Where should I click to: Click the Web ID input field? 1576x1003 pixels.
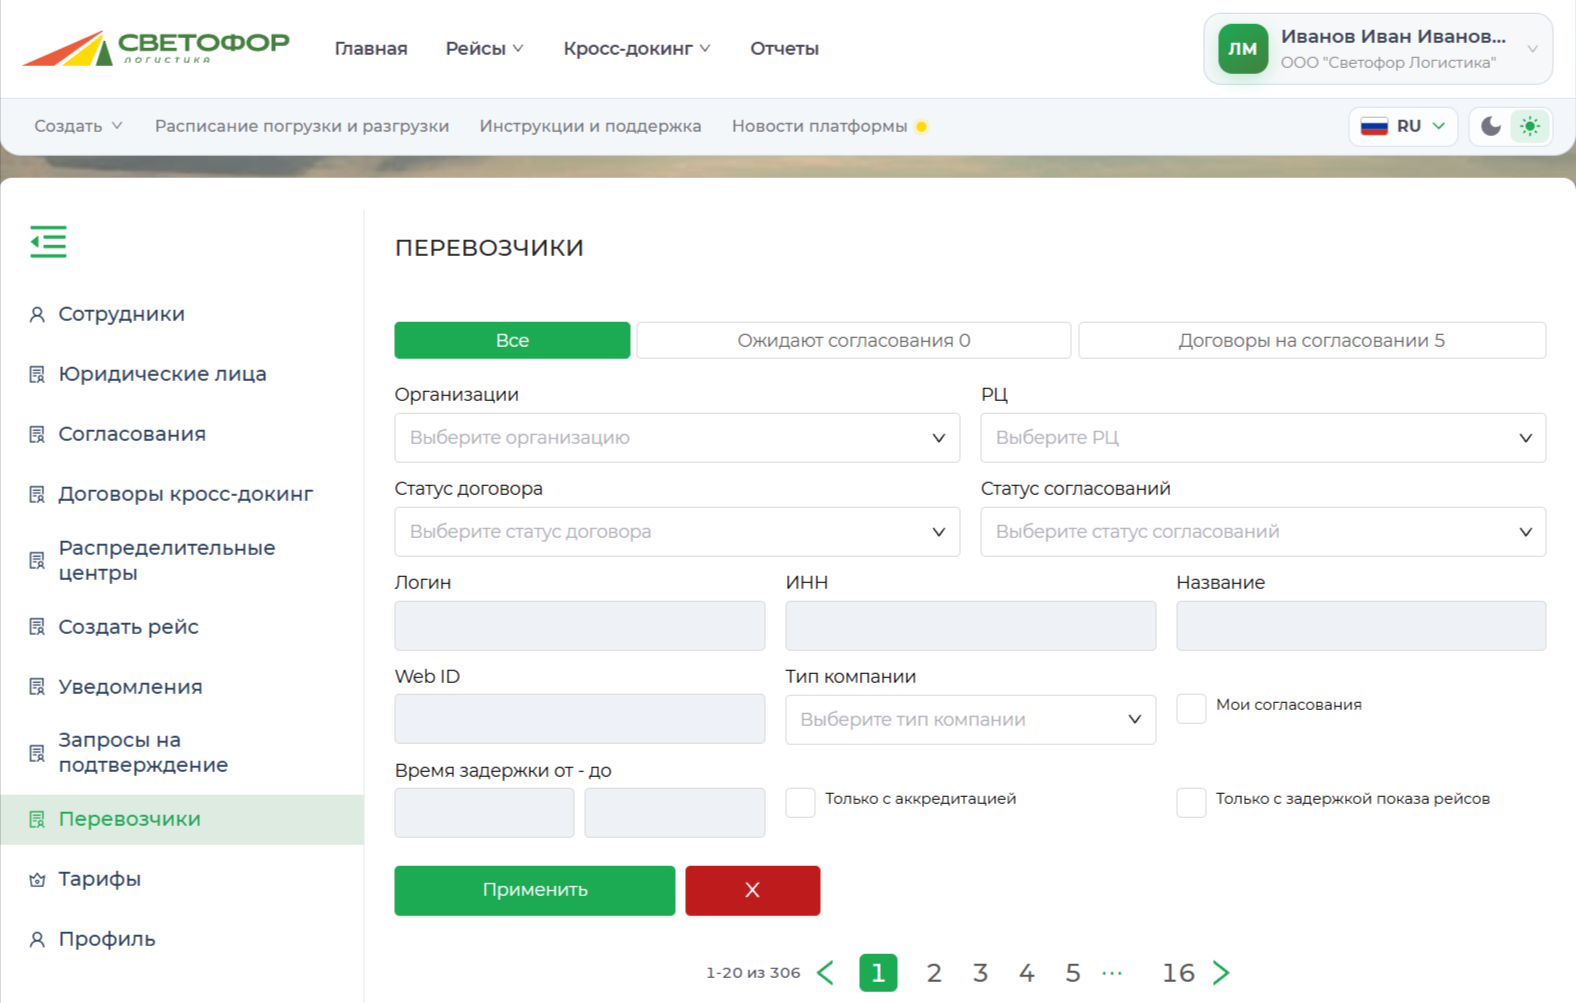tap(580, 720)
